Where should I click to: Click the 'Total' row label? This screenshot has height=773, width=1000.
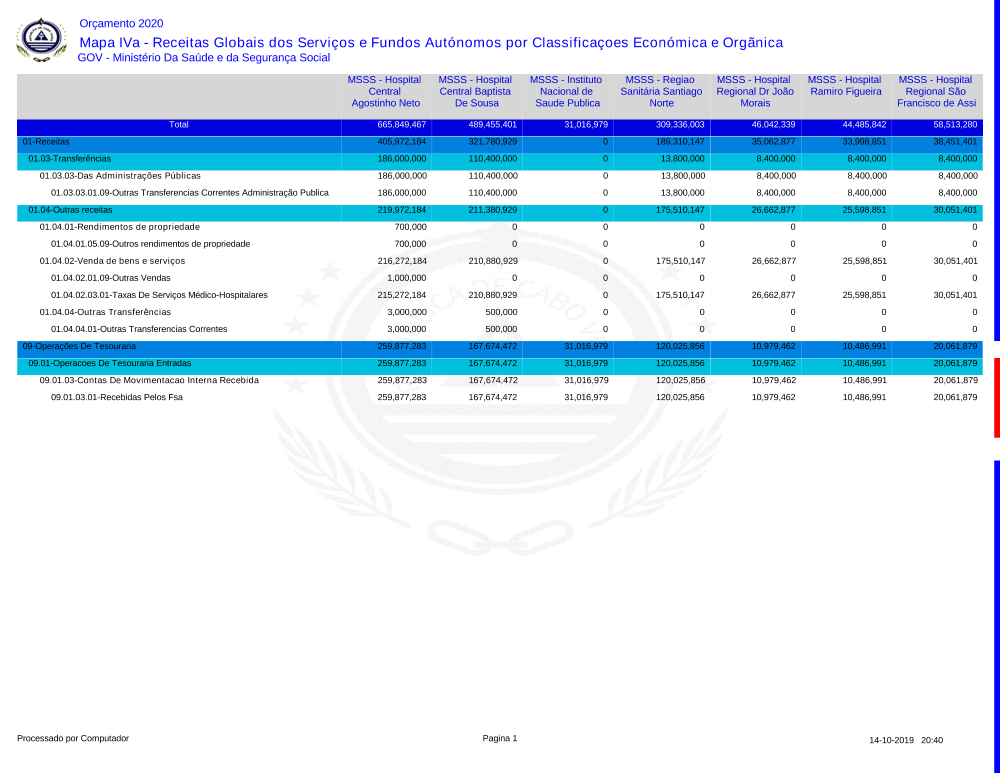click(179, 125)
